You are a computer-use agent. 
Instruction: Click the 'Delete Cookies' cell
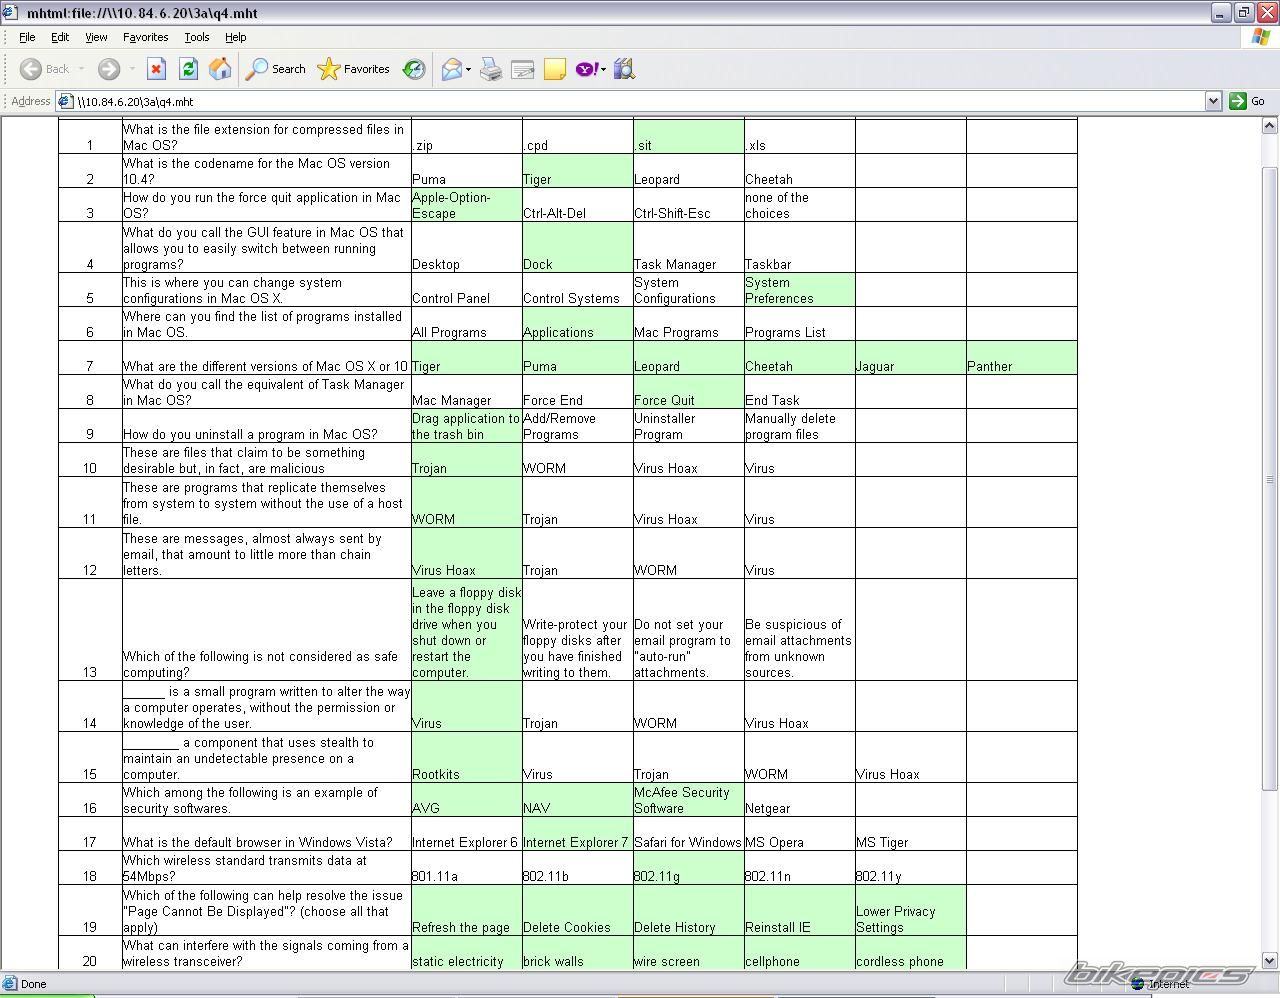(x=577, y=911)
